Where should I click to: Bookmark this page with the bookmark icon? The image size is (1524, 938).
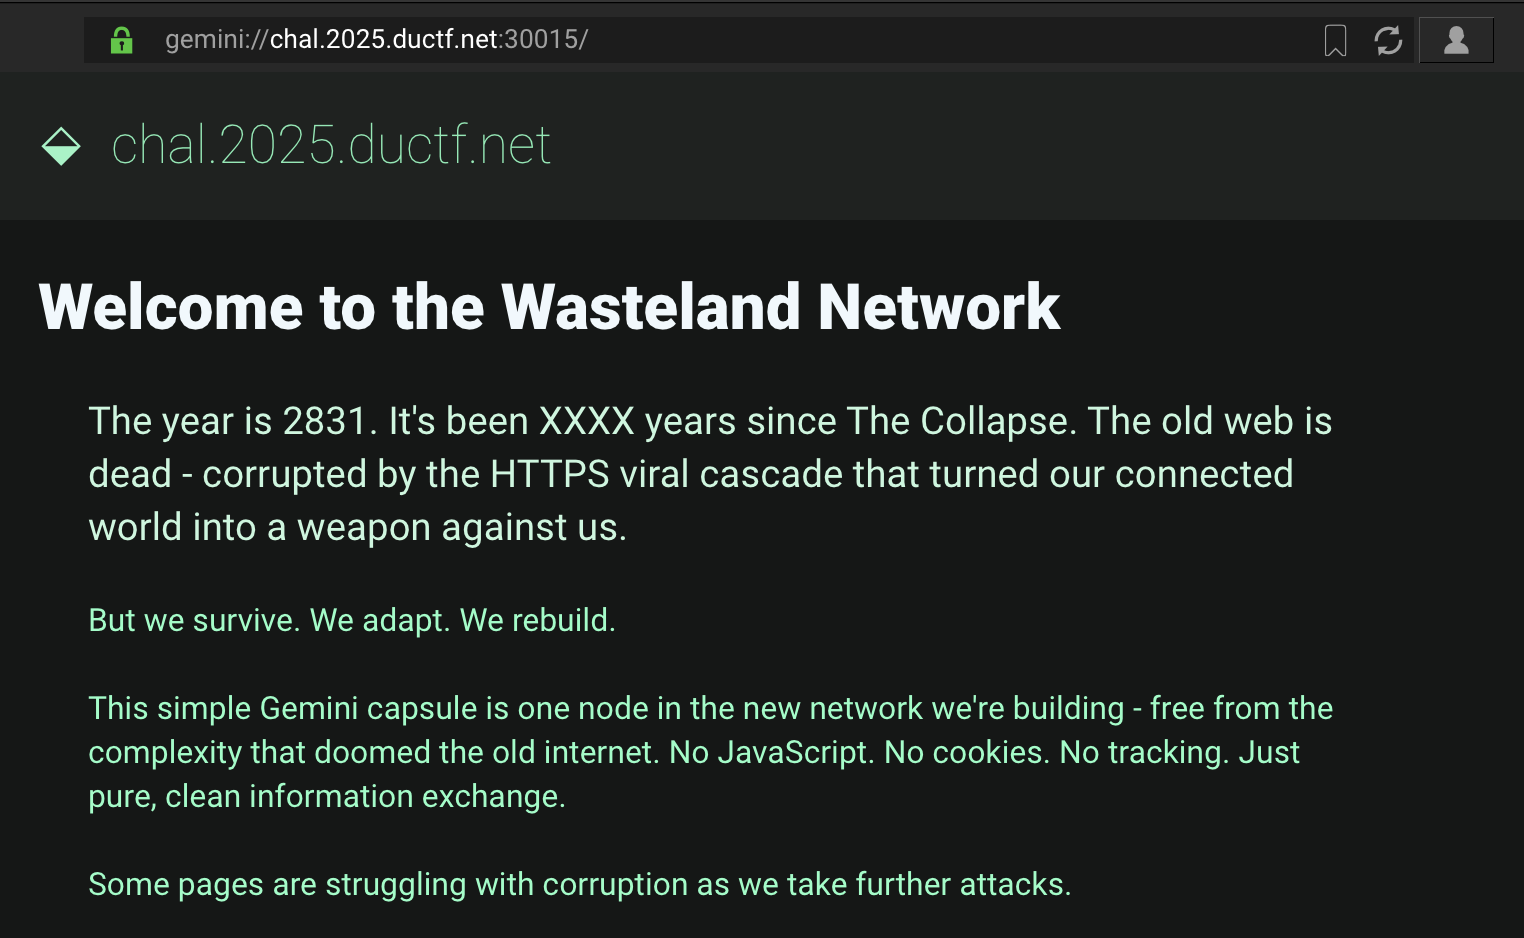click(x=1335, y=40)
